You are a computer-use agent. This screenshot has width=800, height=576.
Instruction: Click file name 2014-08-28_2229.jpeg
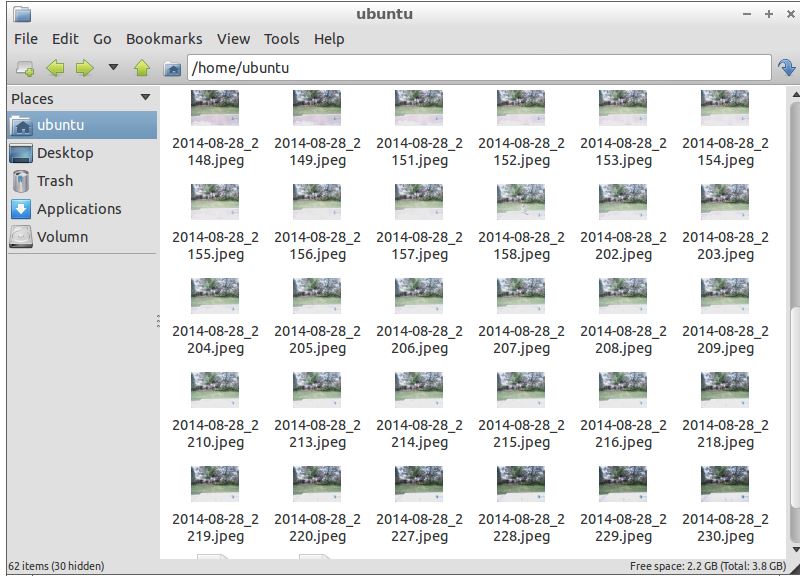(x=623, y=528)
